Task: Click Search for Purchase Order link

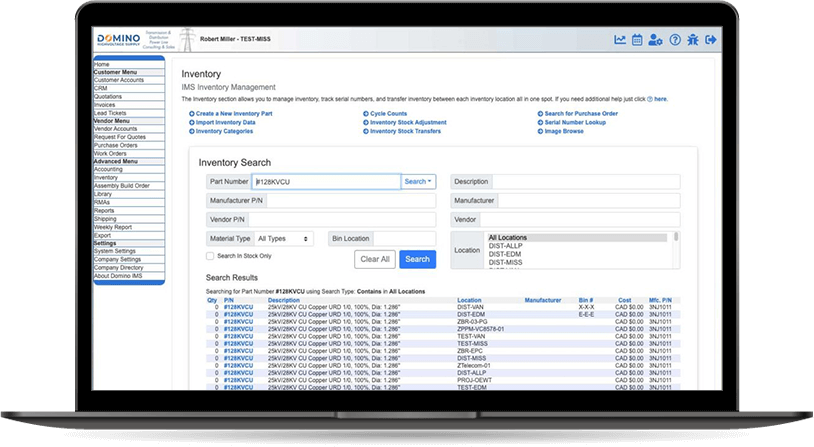Action: [581, 114]
